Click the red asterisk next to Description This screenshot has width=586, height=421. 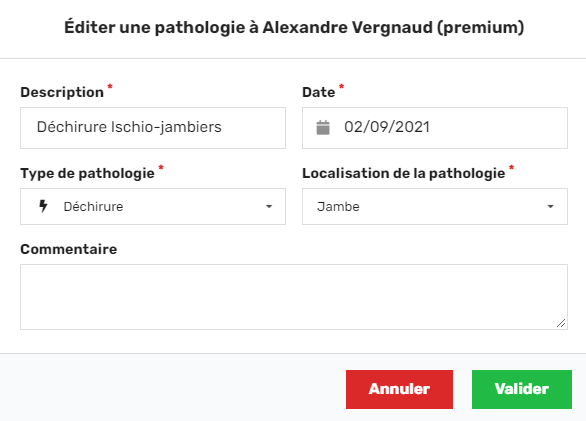tap(110, 87)
